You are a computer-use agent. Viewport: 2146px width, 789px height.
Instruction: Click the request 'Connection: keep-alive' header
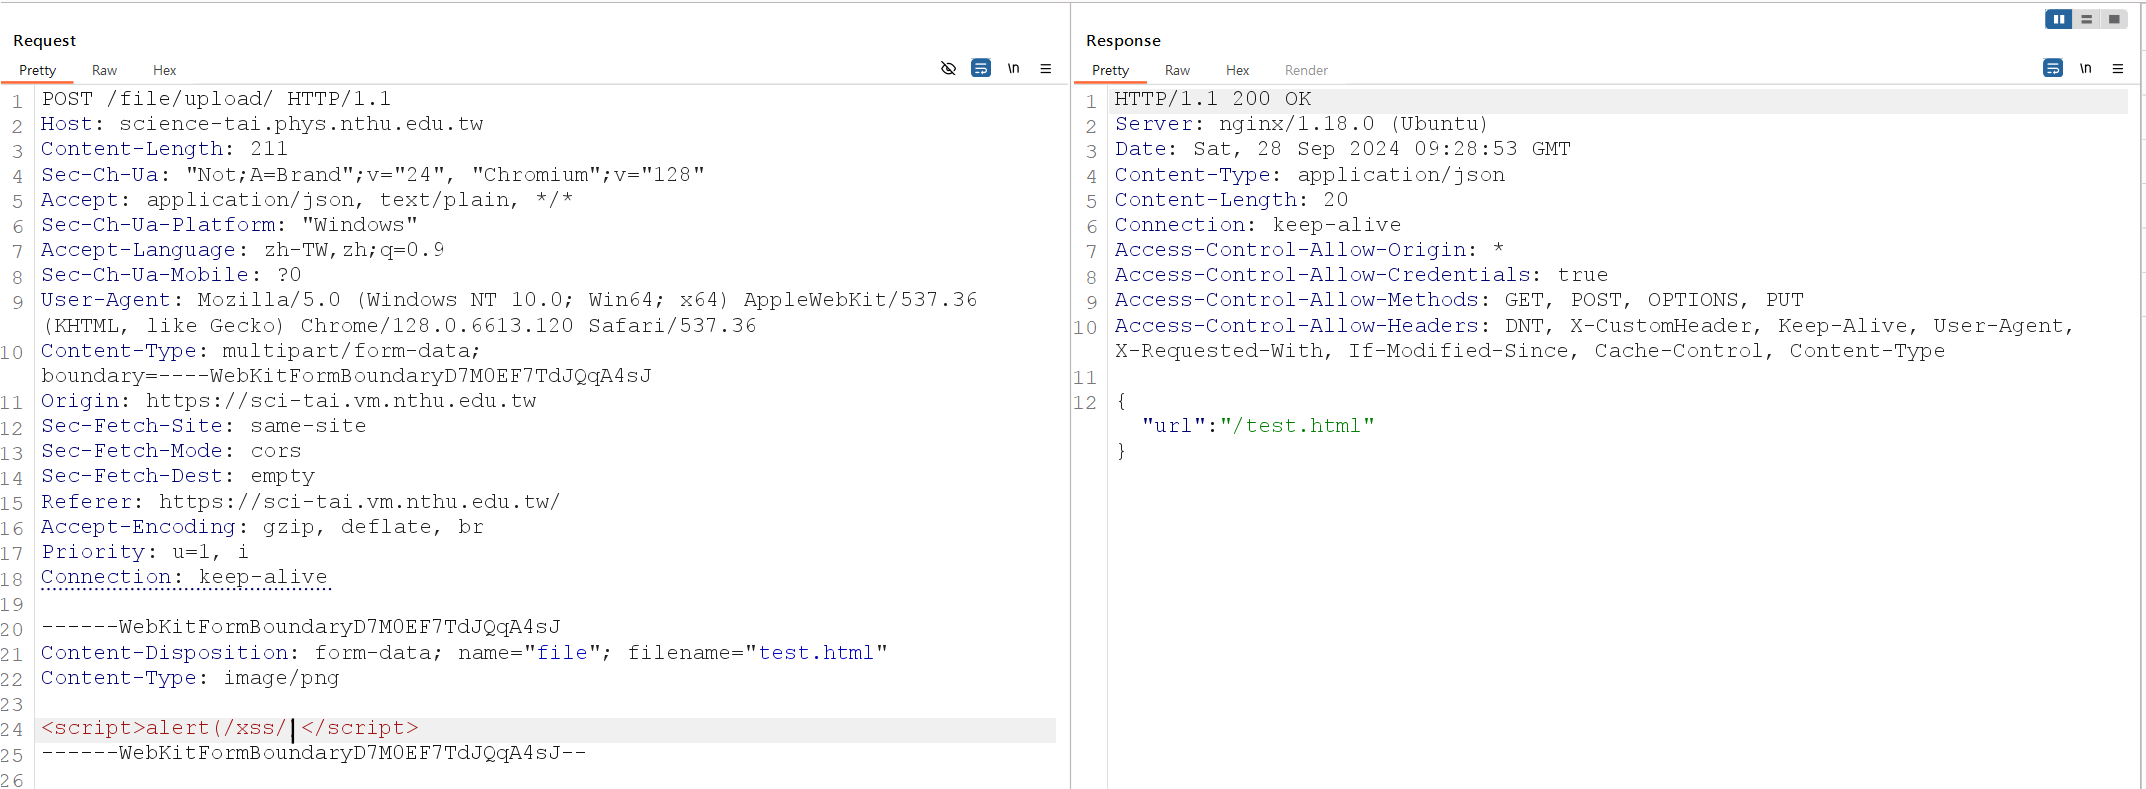[x=184, y=577]
